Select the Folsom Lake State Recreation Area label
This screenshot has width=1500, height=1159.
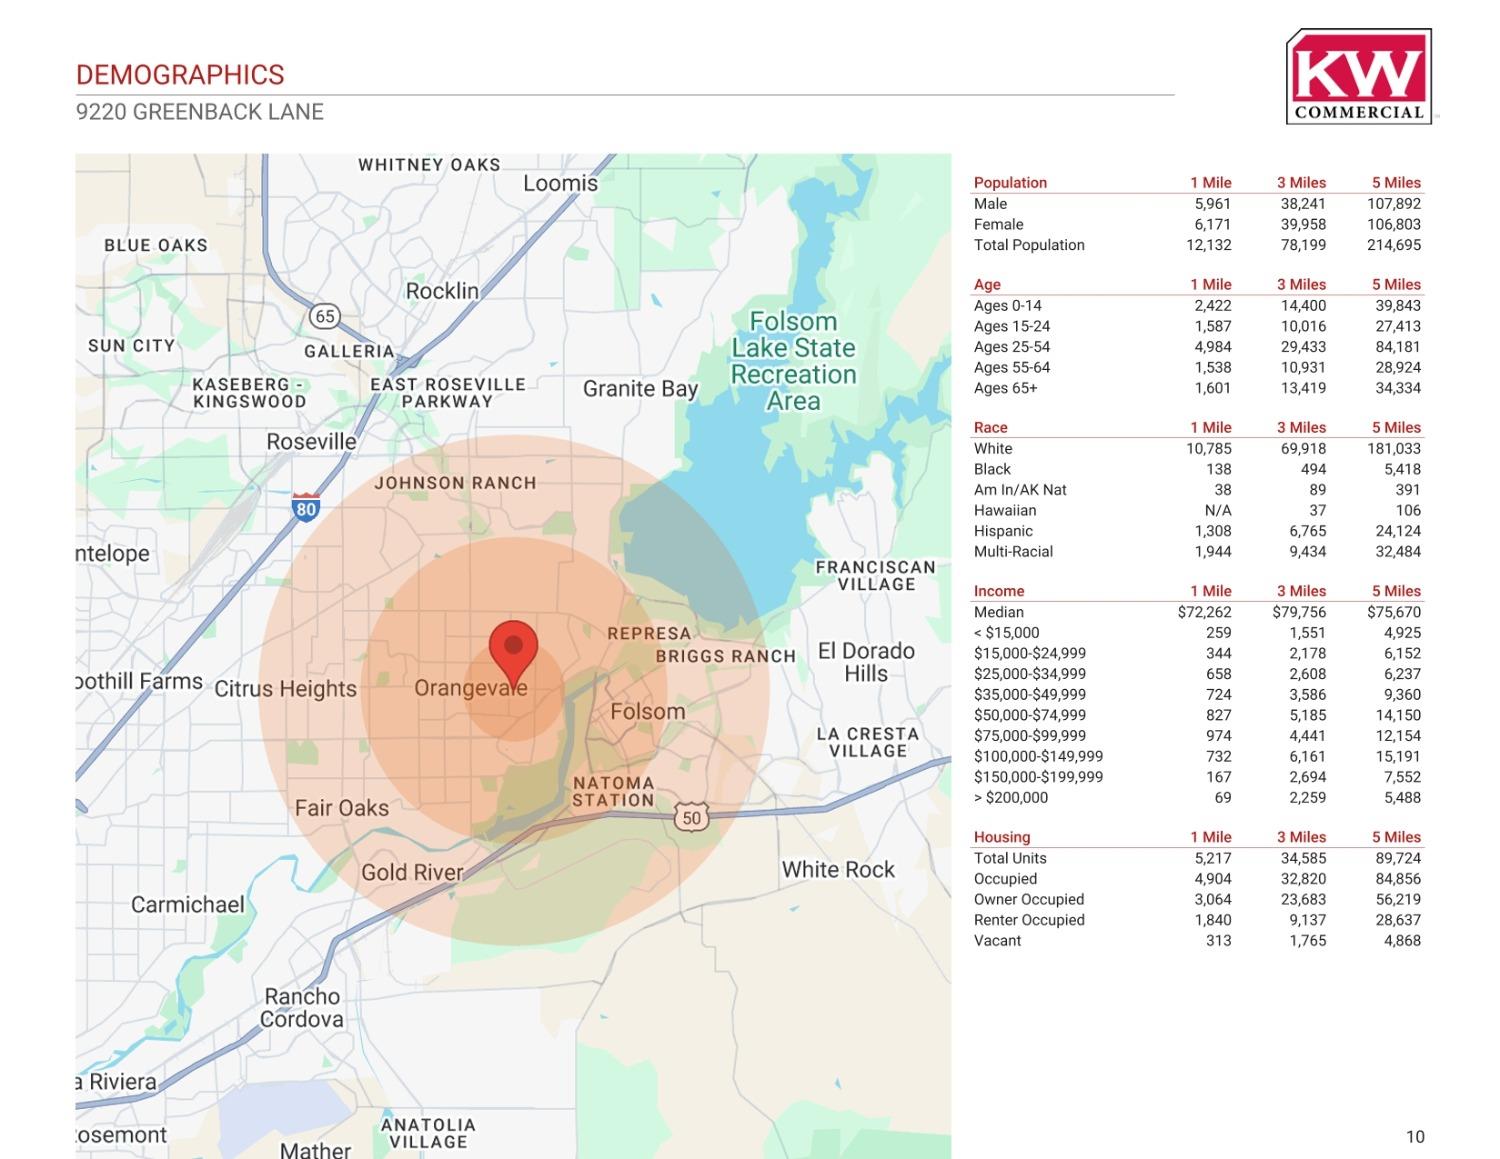coord(793,361)
